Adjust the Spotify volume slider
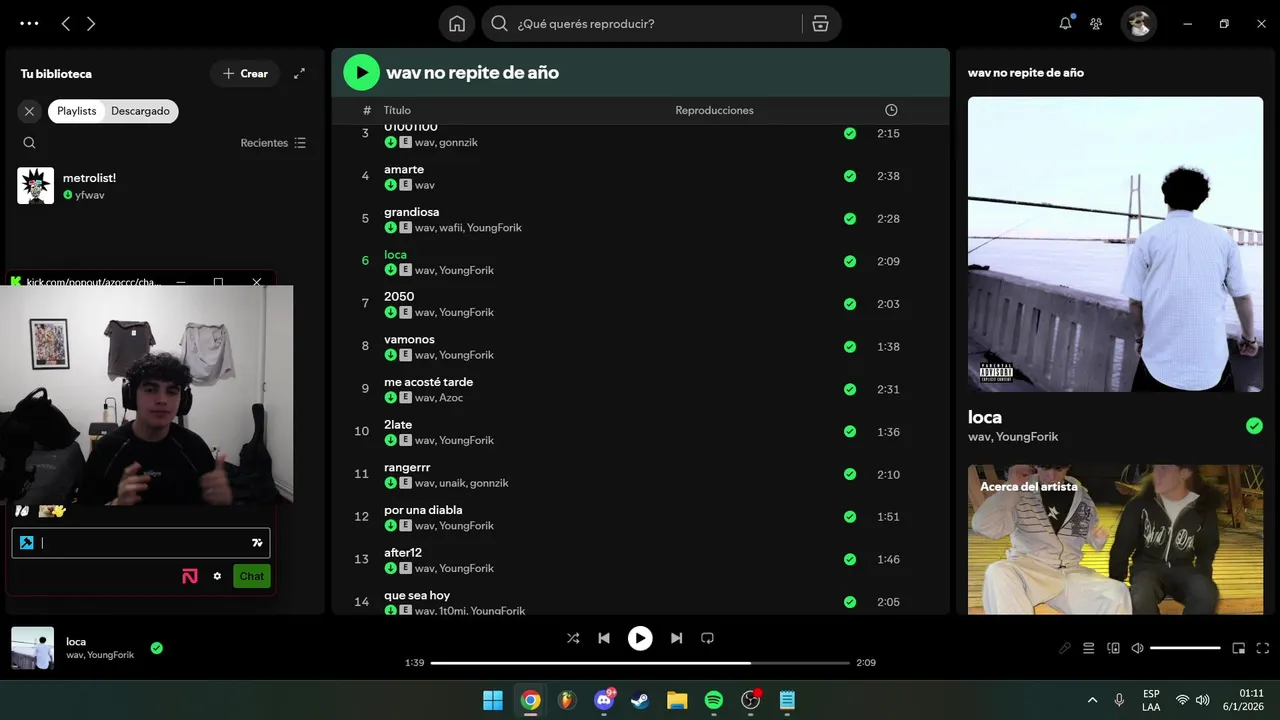 1185,648
